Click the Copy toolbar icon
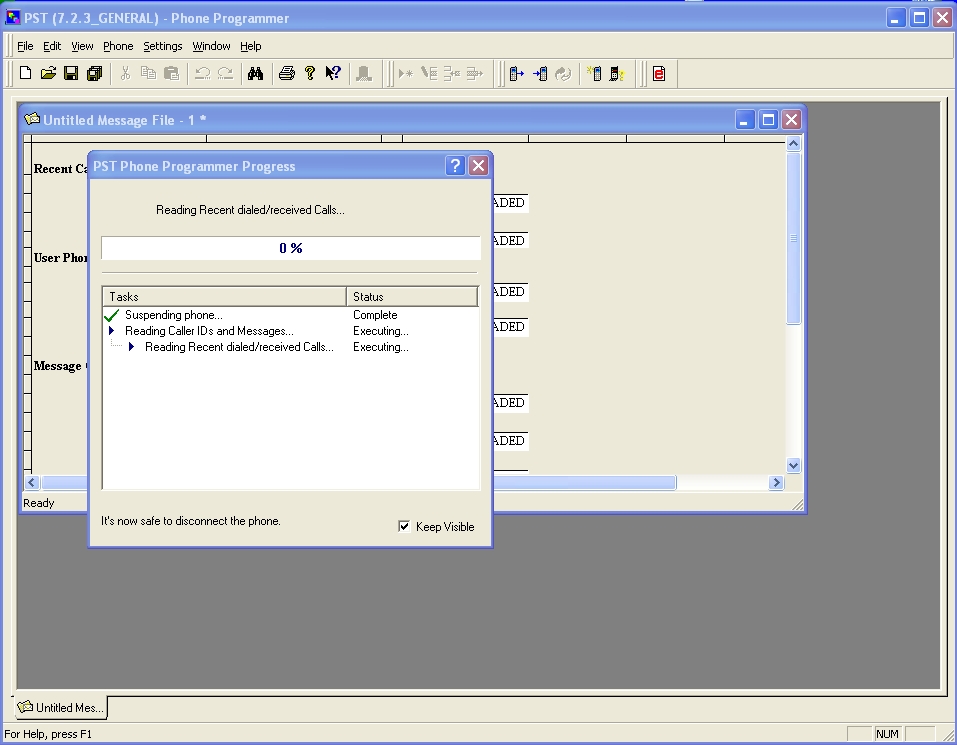 pyautogui.click(x=148, y=73)
